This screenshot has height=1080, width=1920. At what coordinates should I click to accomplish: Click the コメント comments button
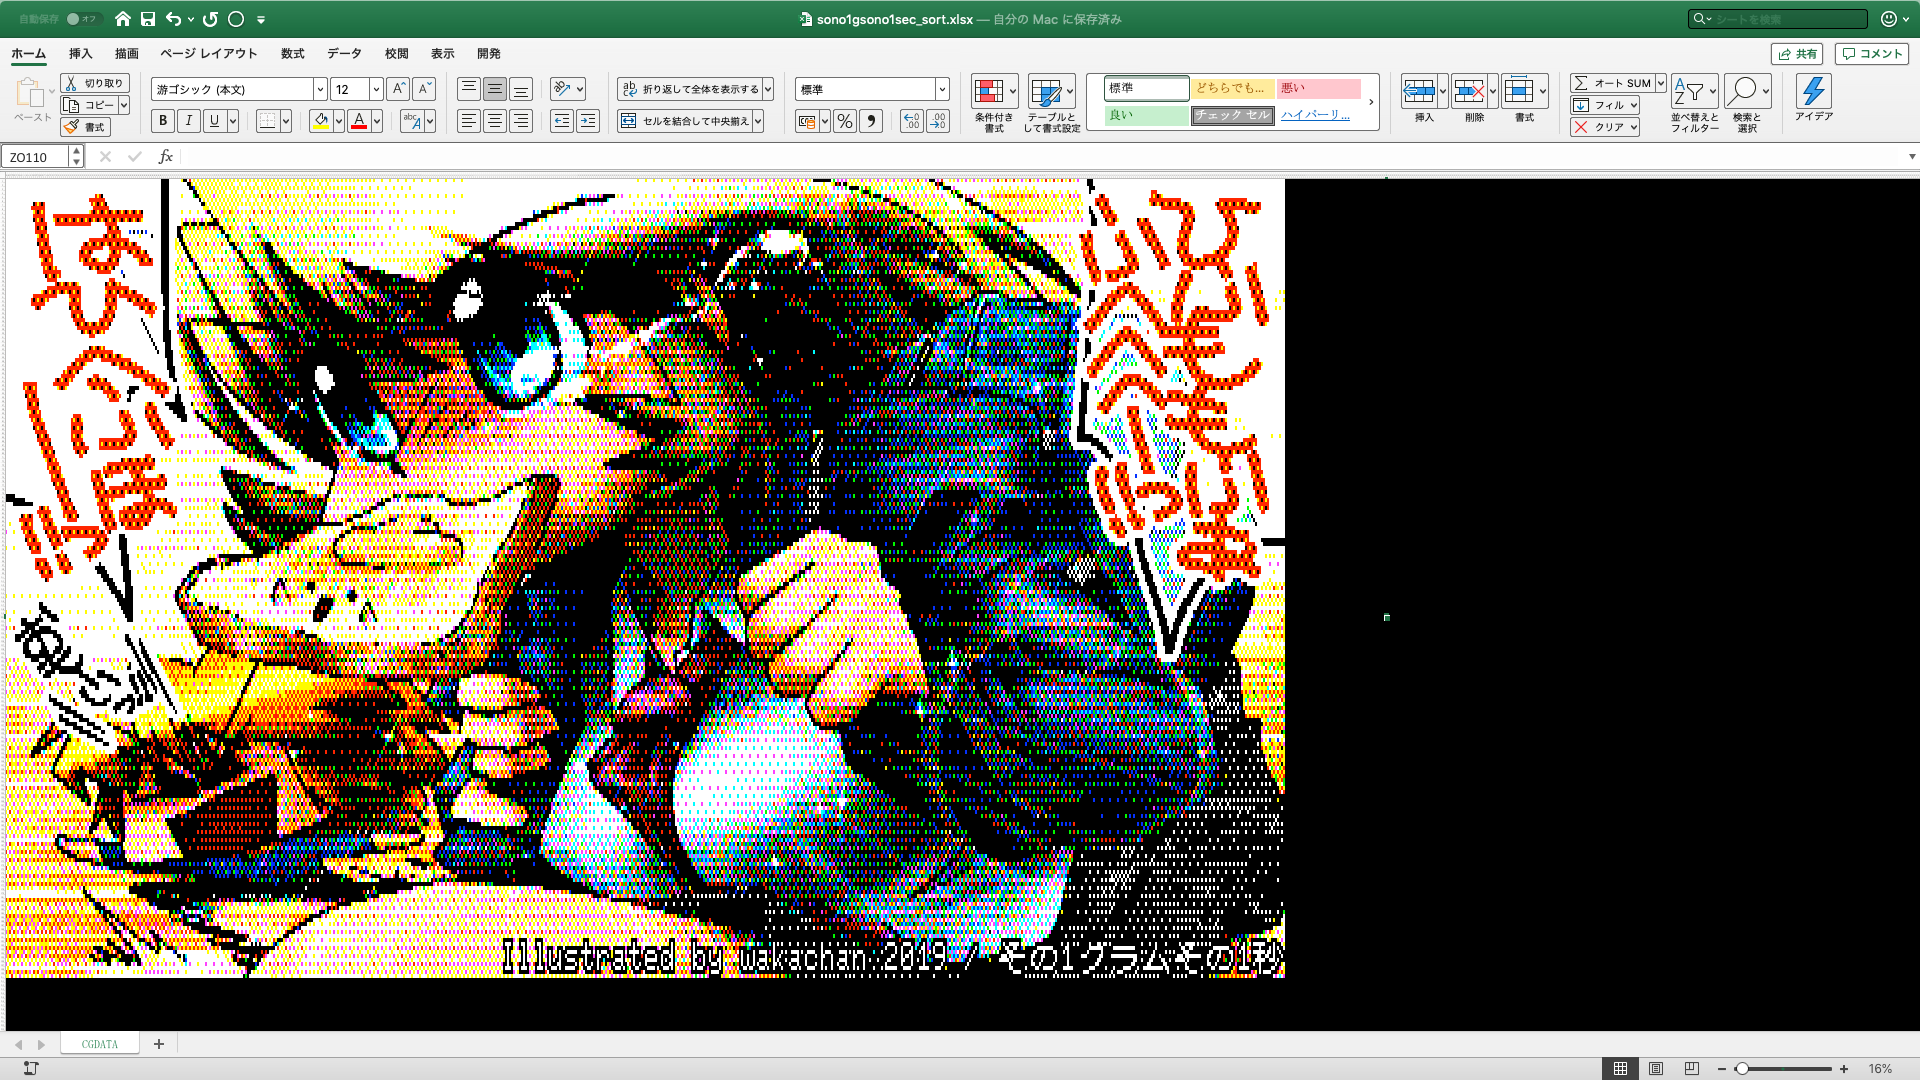coord(1872,54)
